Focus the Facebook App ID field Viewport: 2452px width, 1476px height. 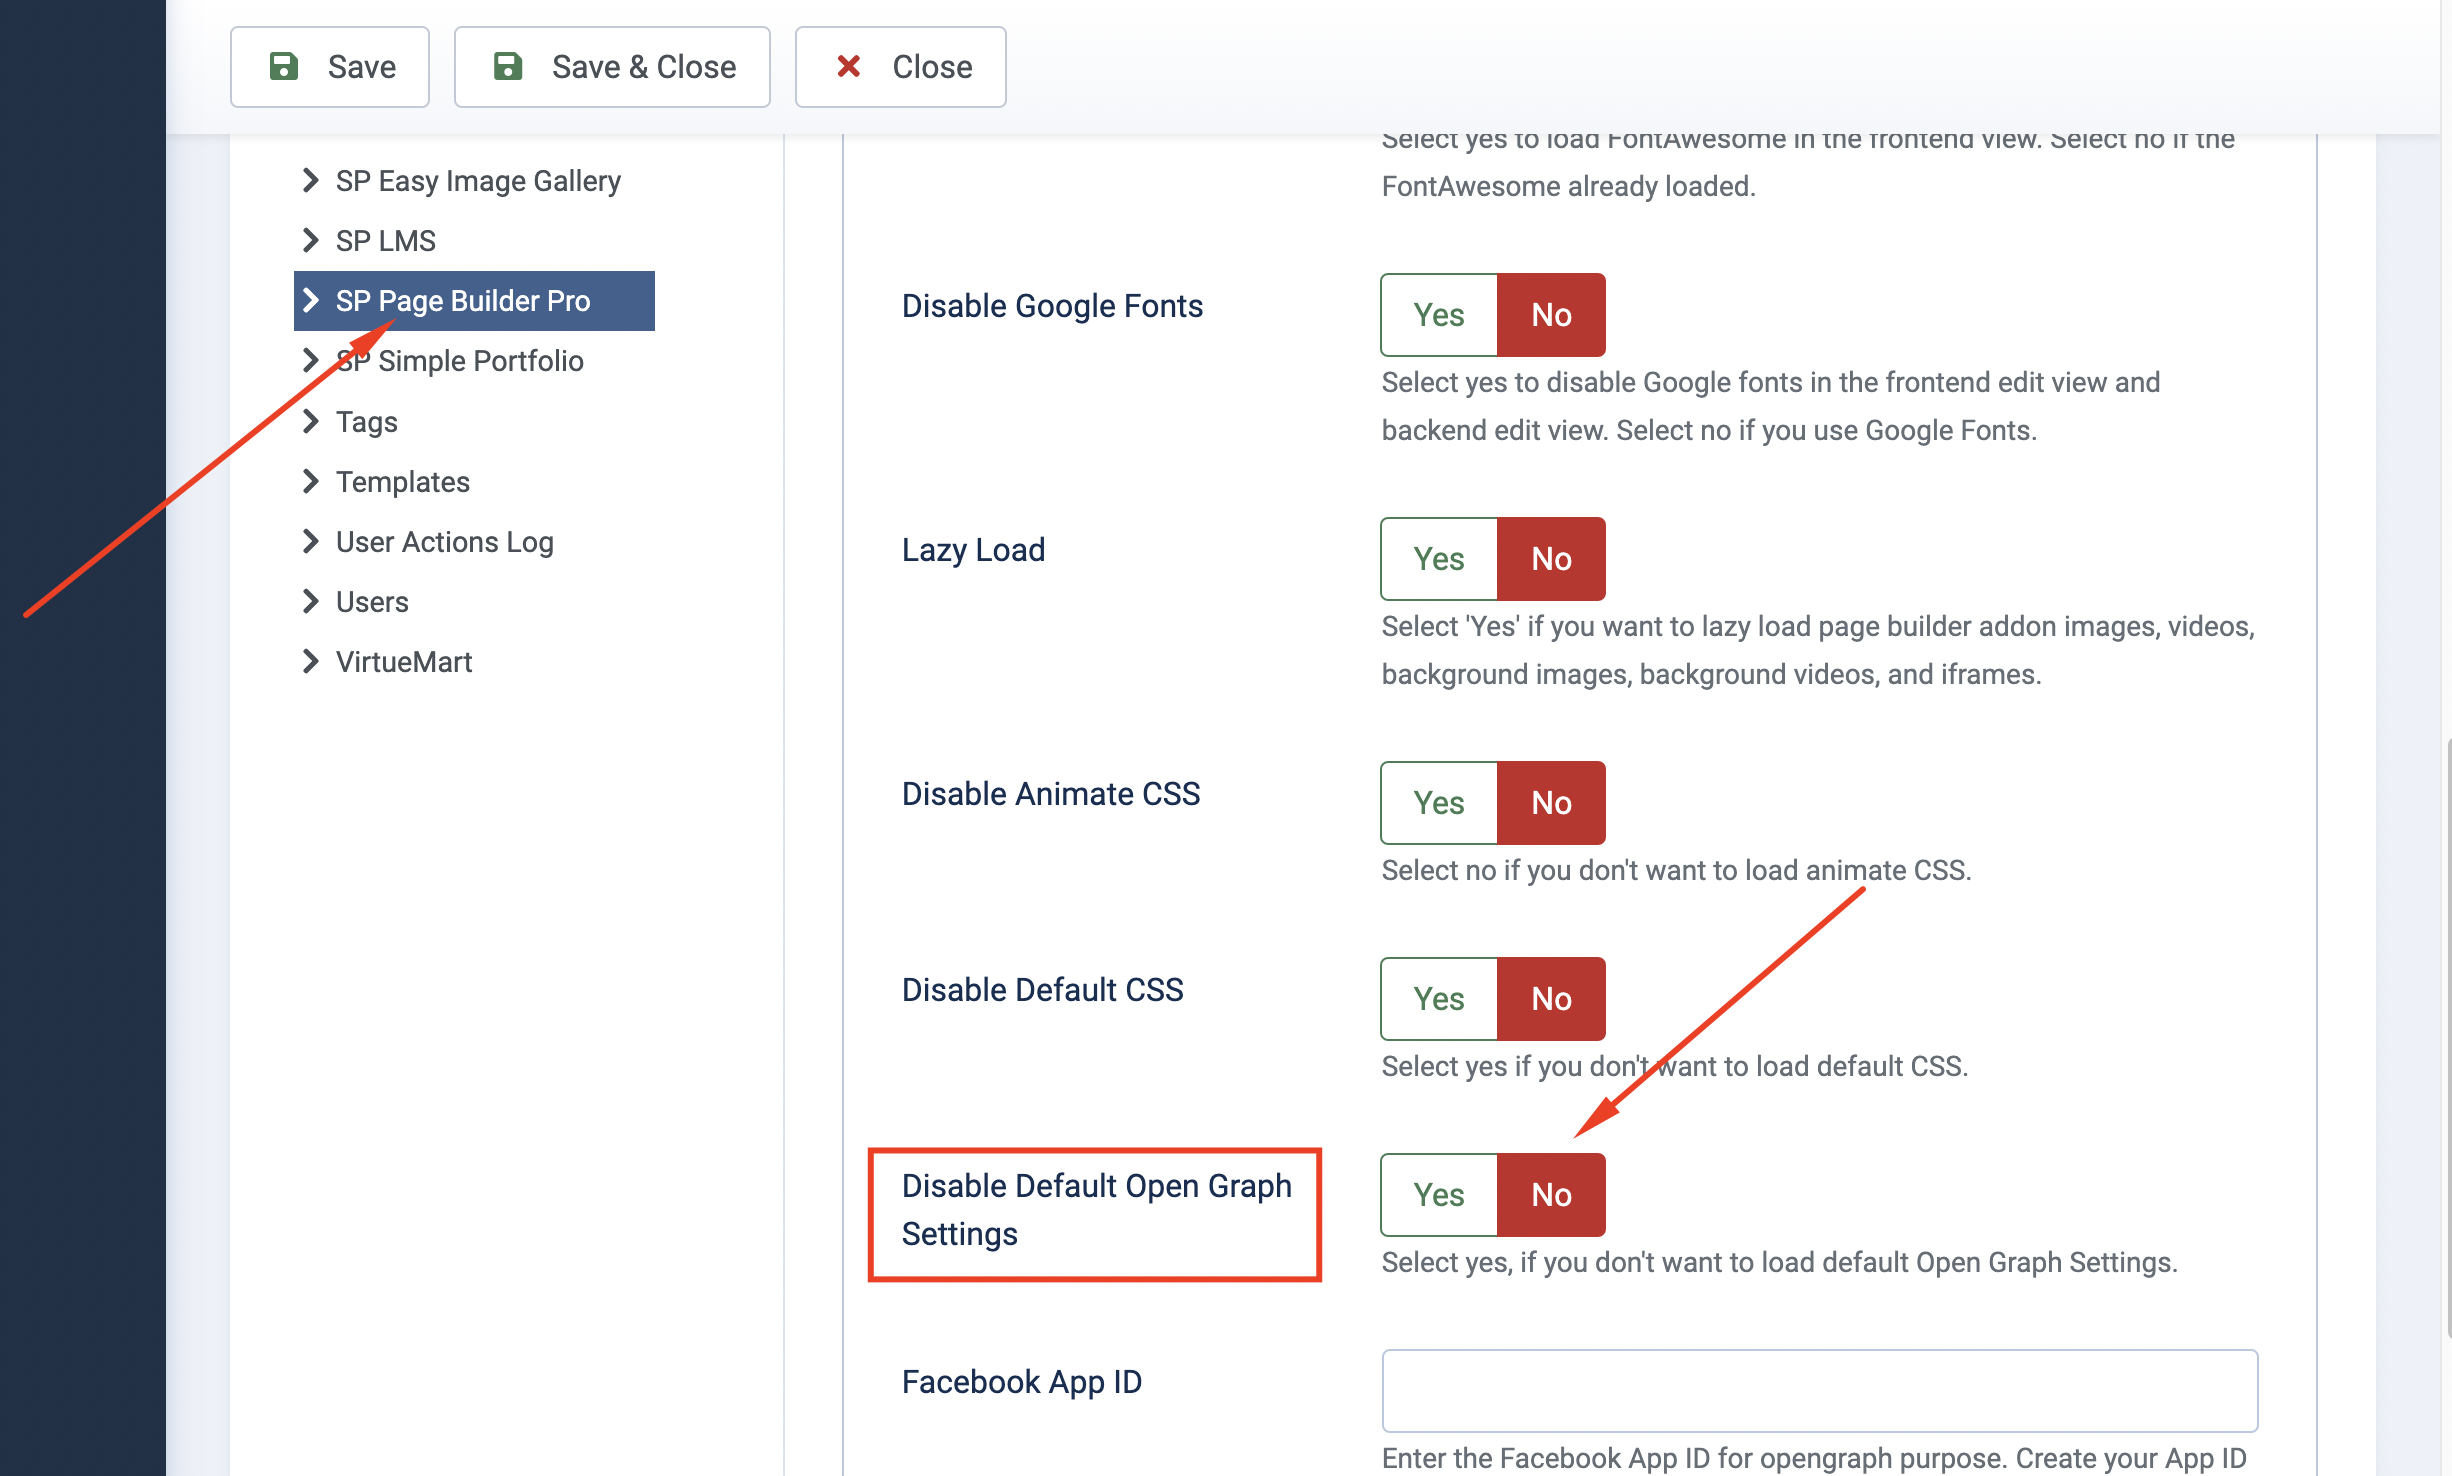[1820, 1391]
